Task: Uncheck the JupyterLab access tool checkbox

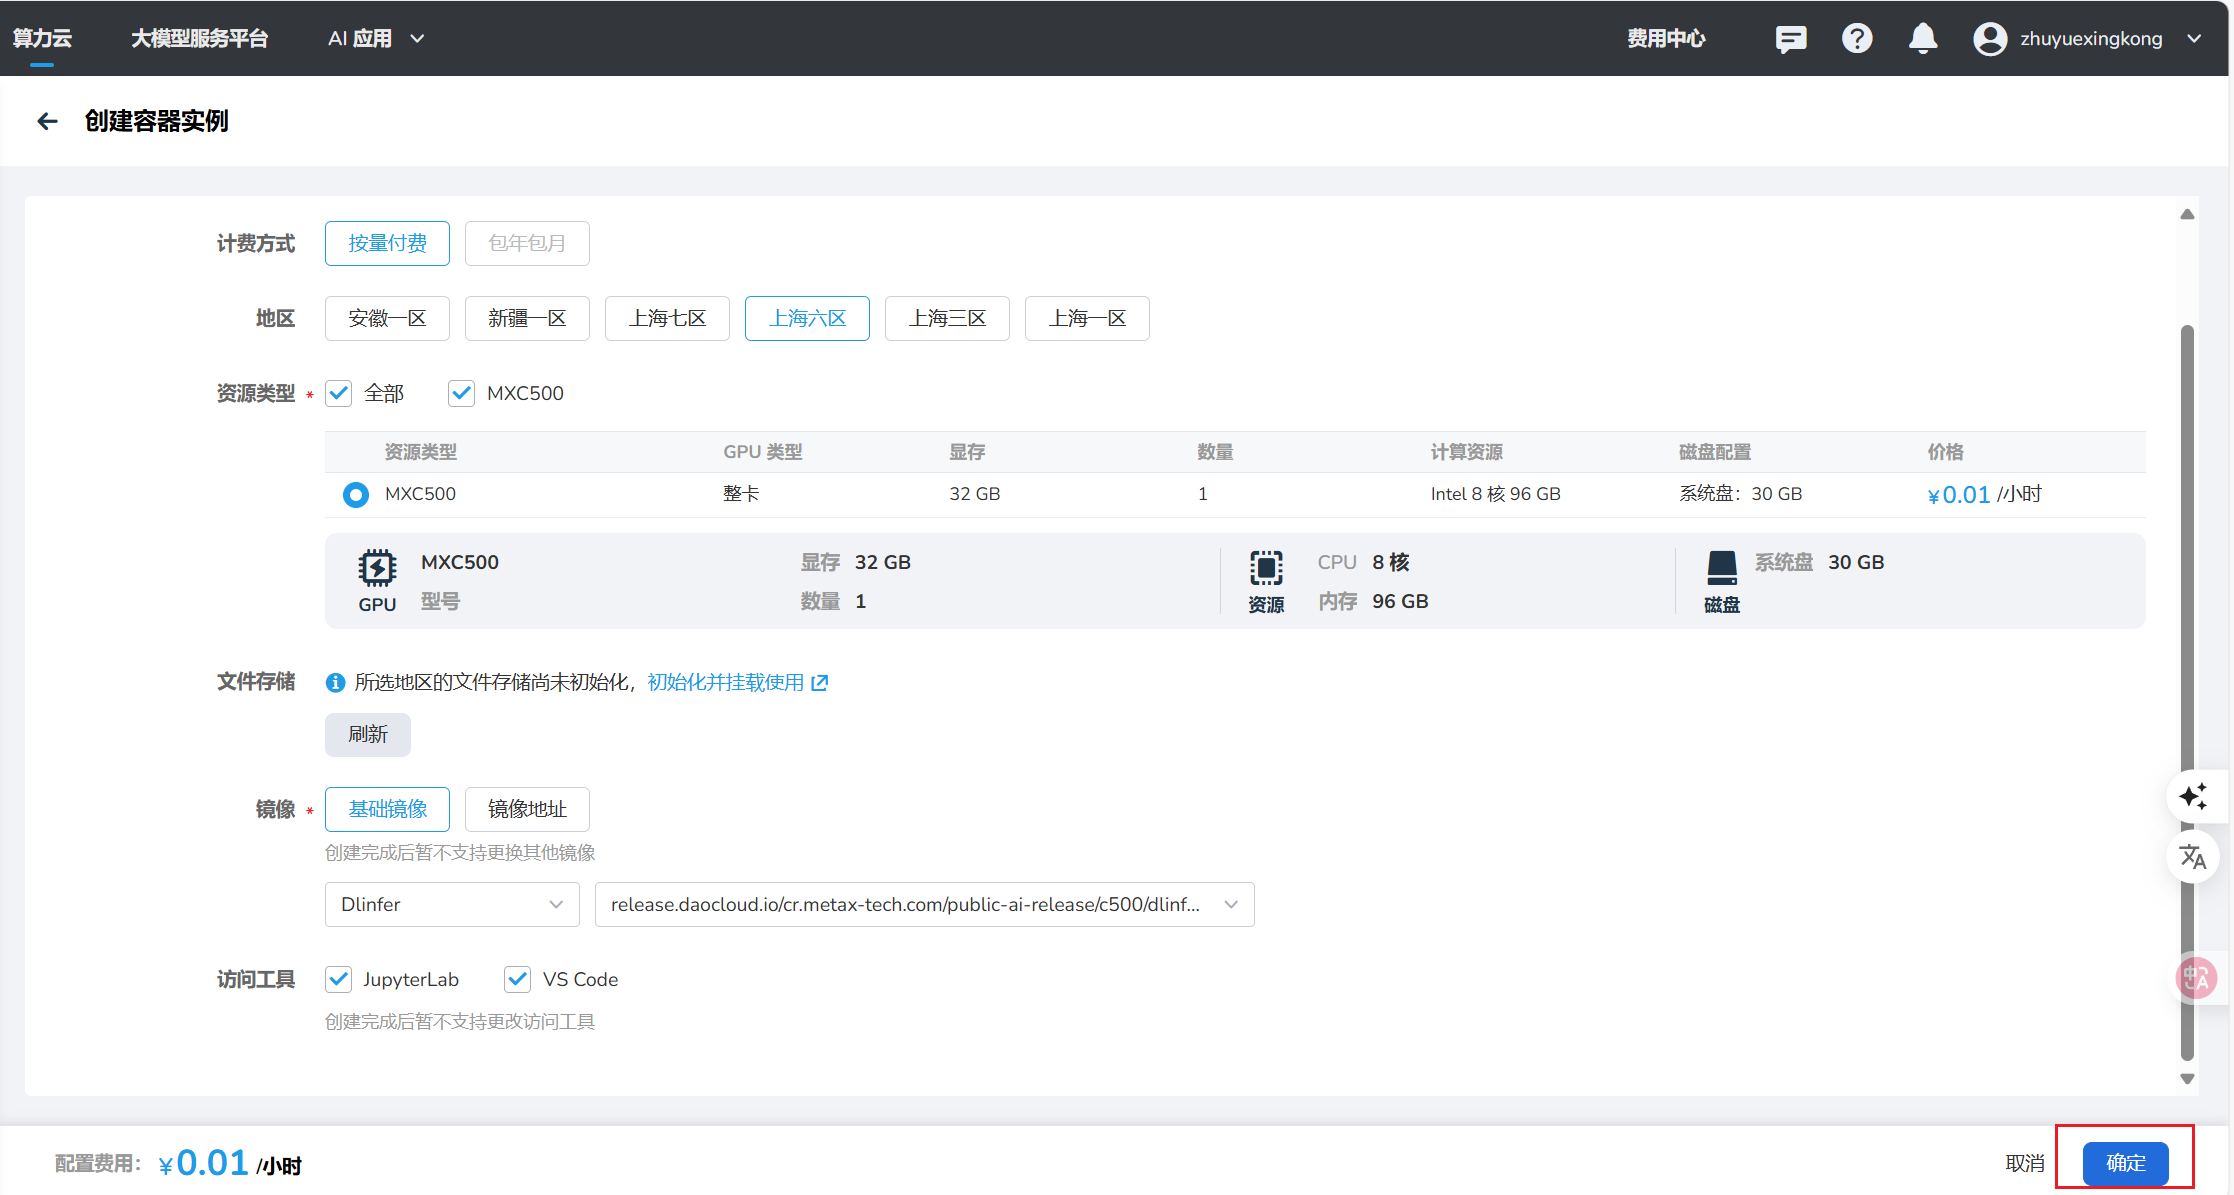Action: point(339,979)
